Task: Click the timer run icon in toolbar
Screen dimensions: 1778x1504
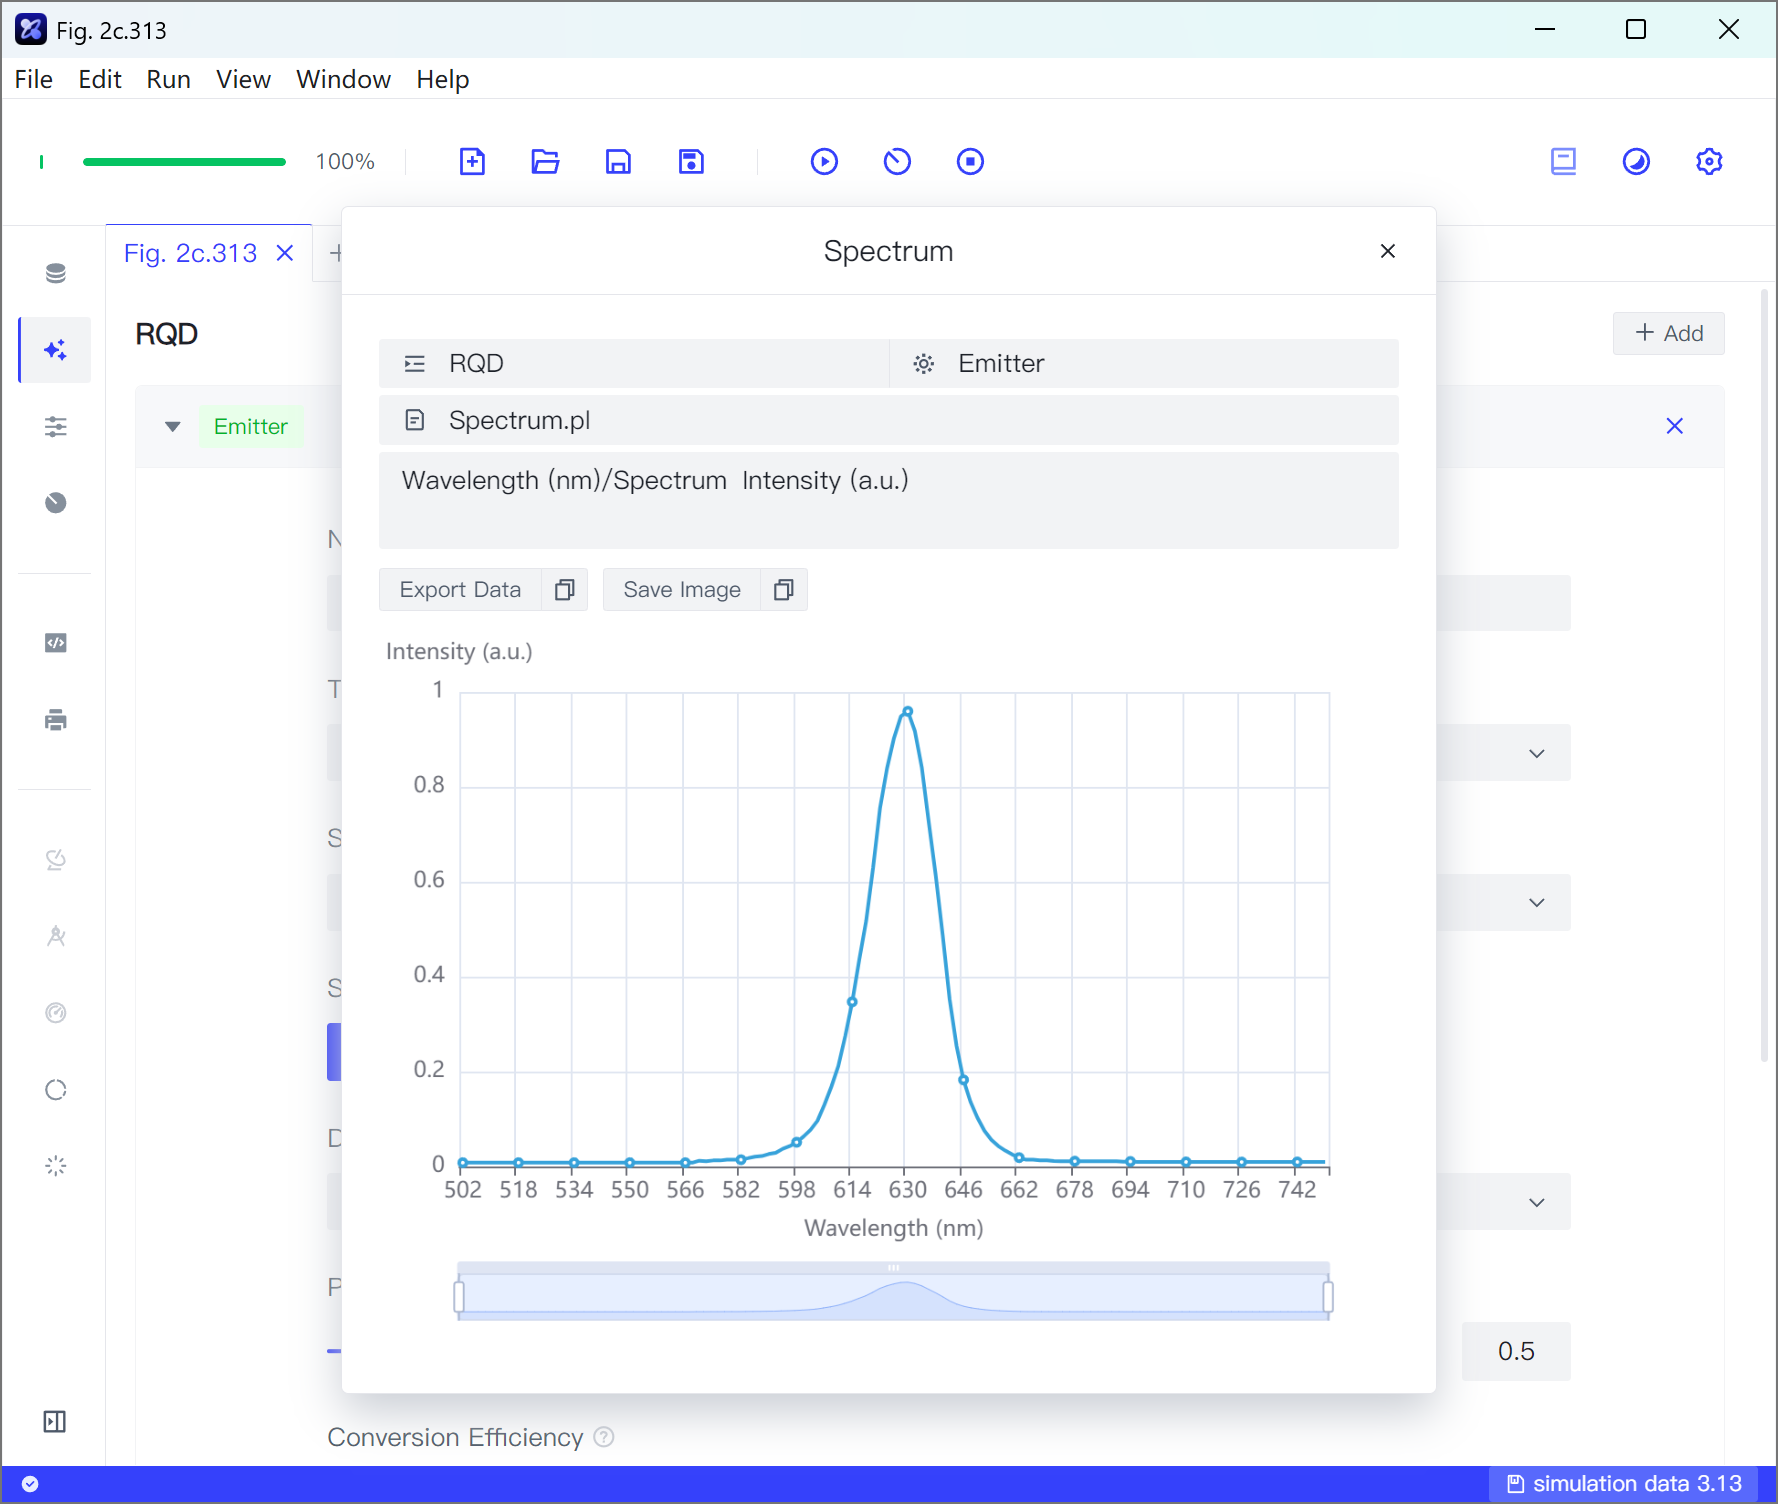Action: tap(897, 161)
